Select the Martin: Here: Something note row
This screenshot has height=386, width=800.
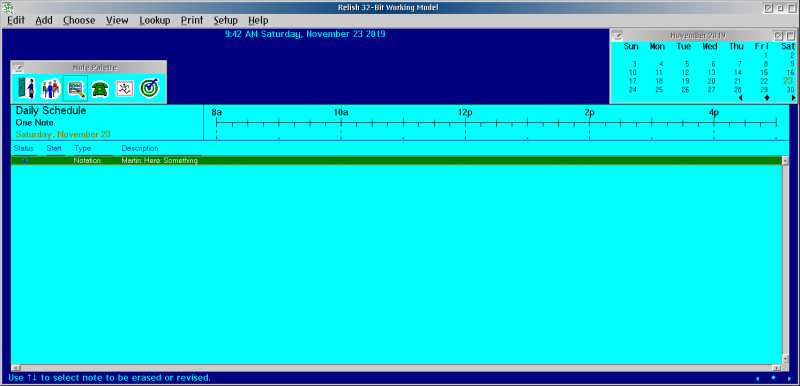pyautogui.click(x=396, y=160)
